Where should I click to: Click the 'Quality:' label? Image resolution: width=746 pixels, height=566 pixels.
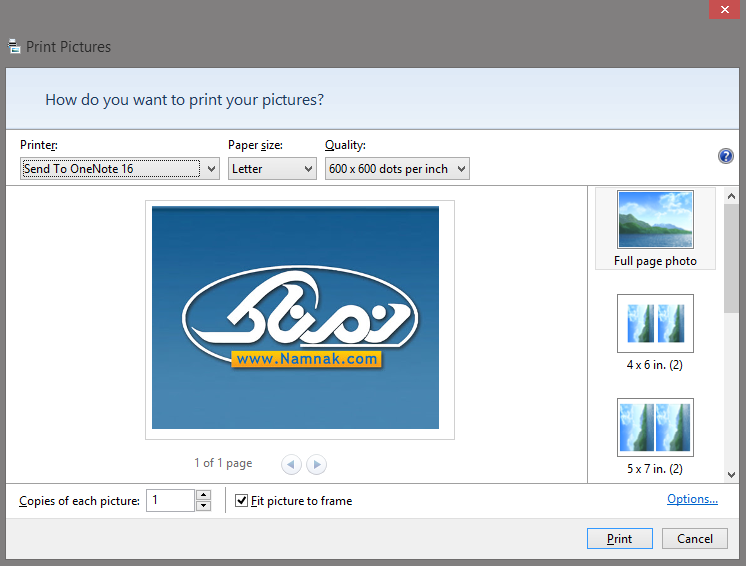coord(345,145)
